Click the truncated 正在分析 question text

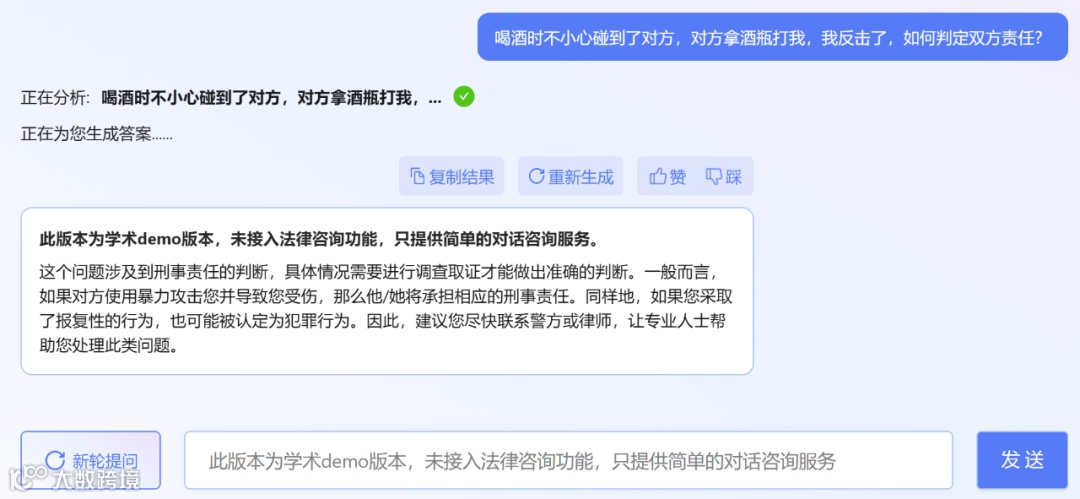click(x=272, y=98)
